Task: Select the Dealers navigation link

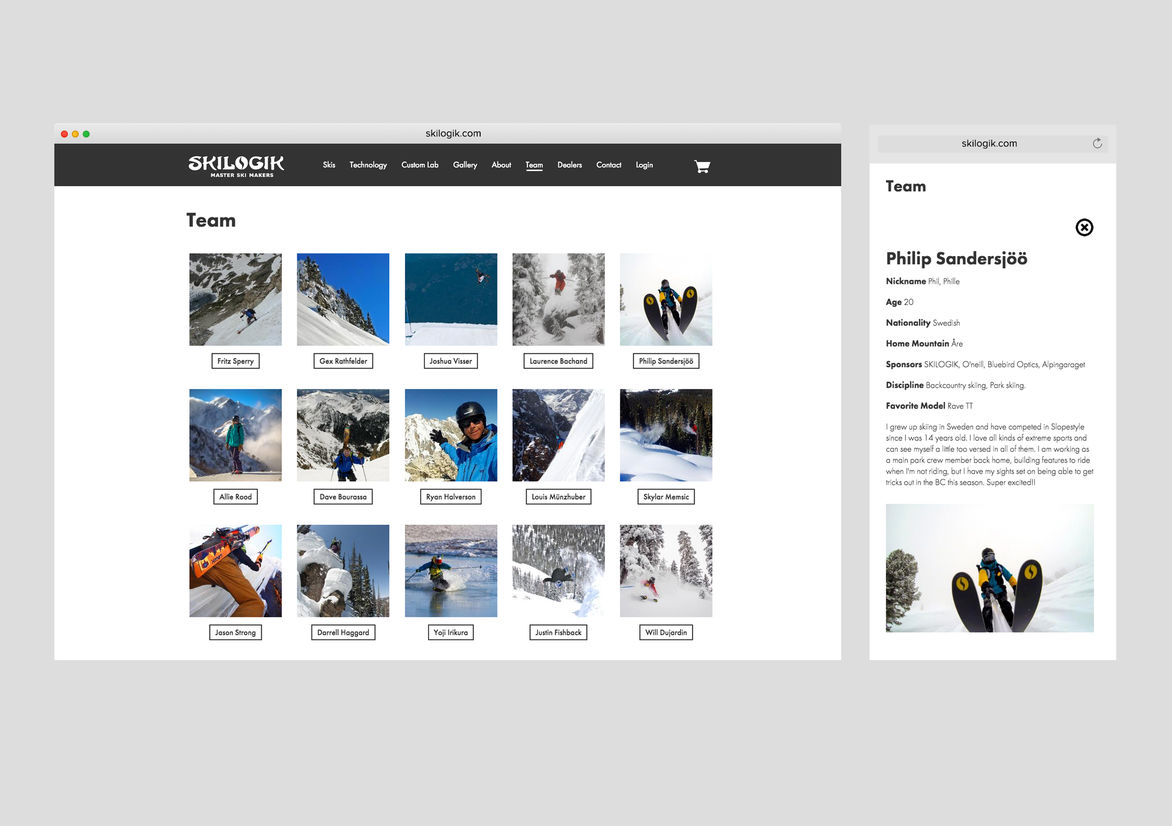Action: click(570, 165)
